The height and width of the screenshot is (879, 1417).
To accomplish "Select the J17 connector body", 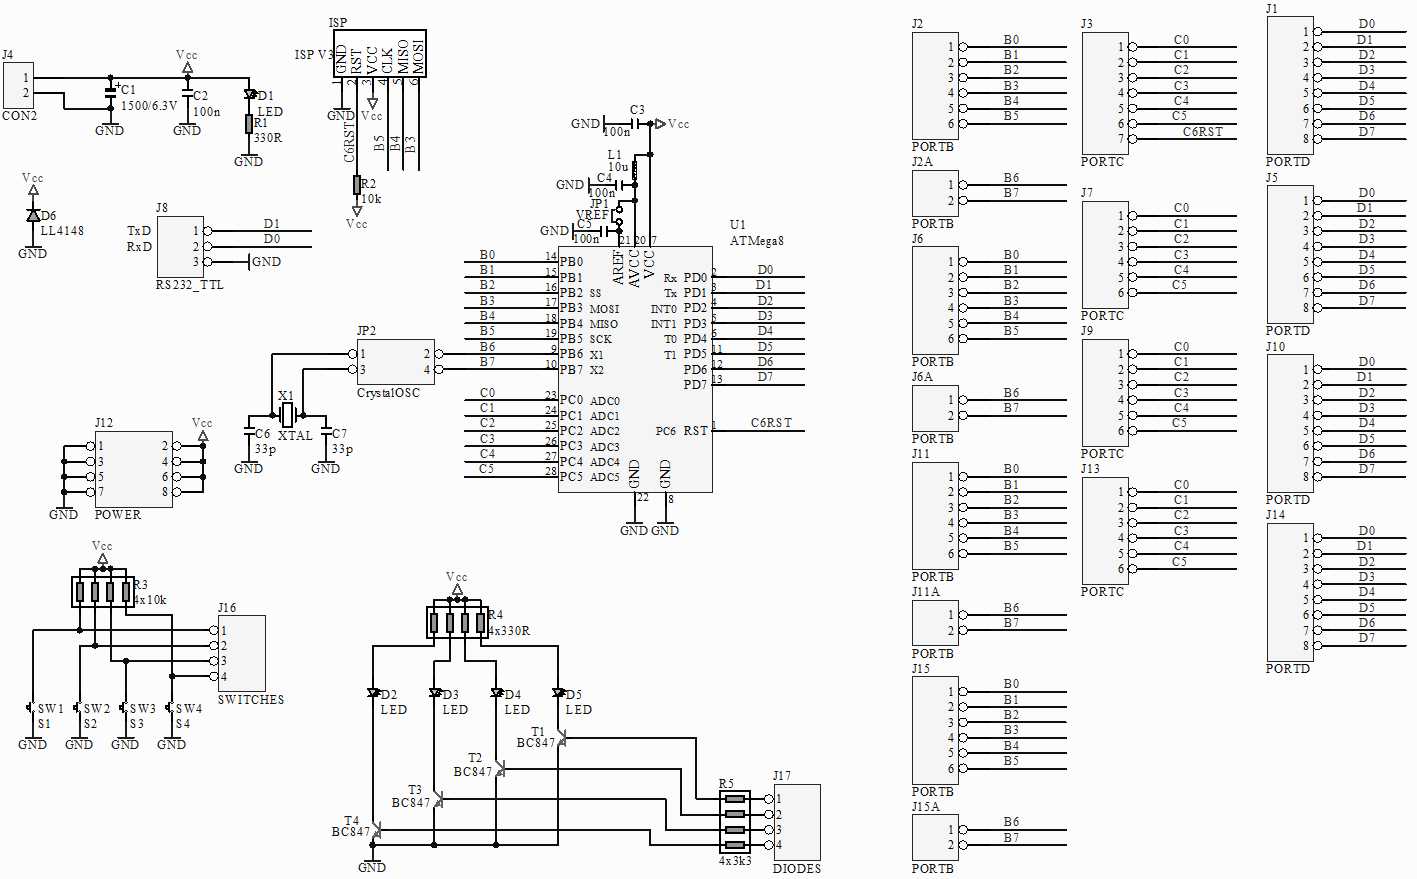I will point(797,823).
